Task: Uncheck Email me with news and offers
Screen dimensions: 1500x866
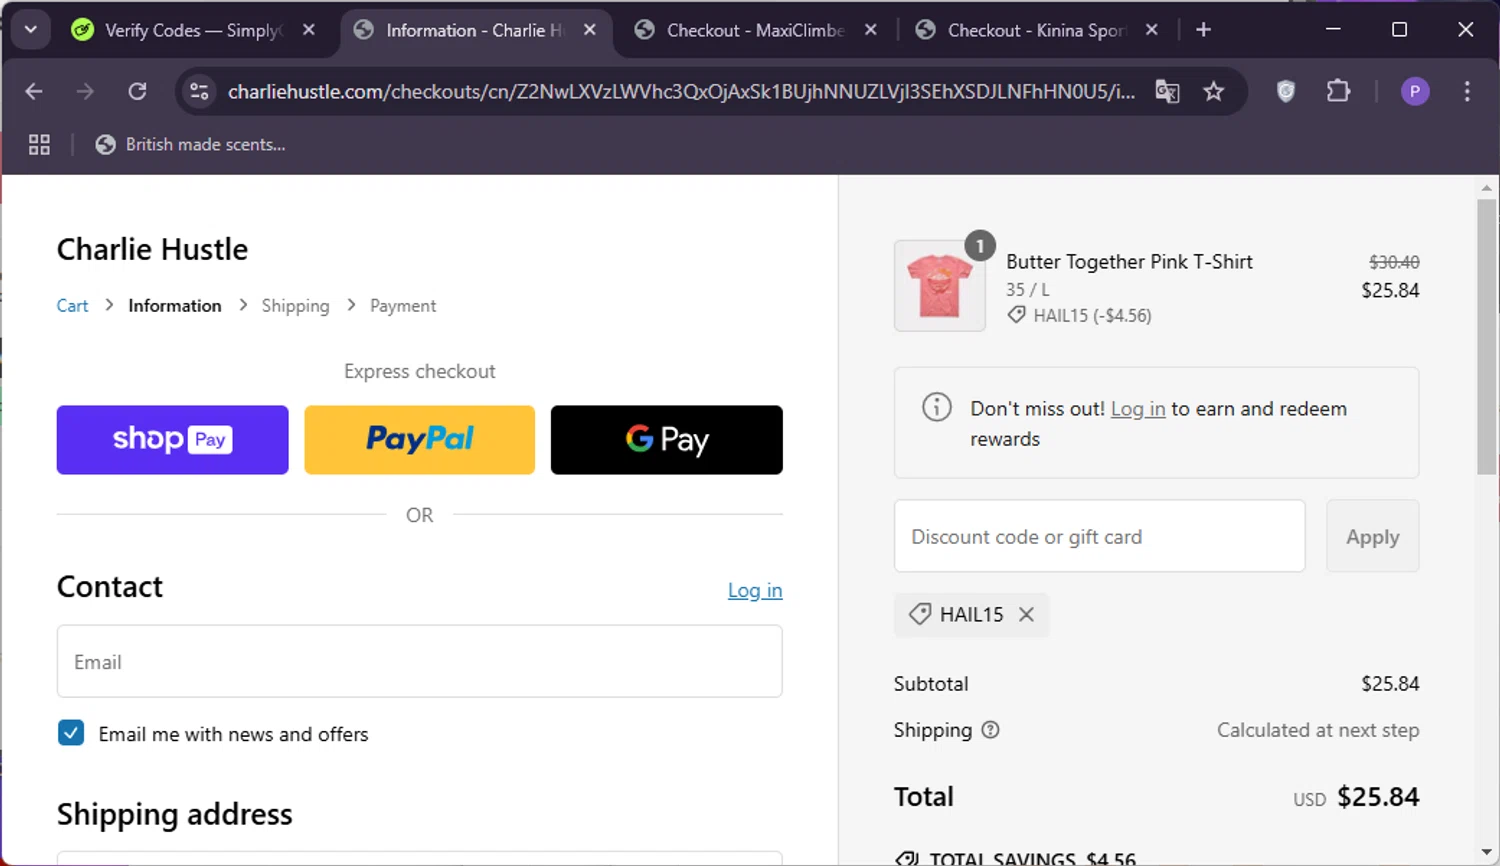Action: 71,733
